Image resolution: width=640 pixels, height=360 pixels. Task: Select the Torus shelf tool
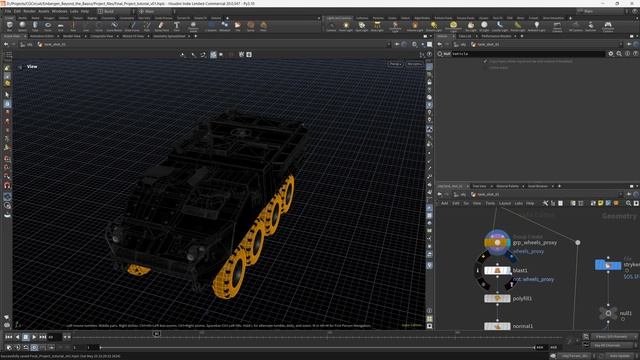pos(48,27)
